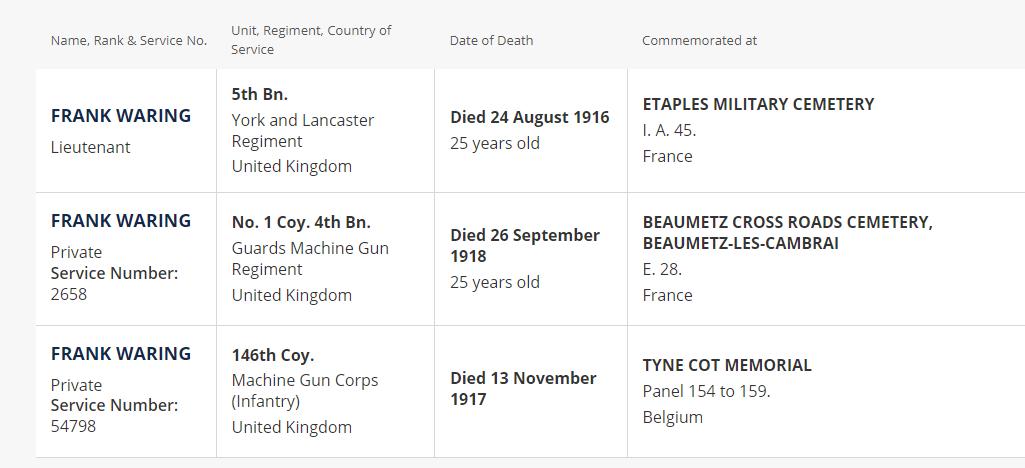
Task: Click the "5th Bn." unit text
Action: [259, 94]
